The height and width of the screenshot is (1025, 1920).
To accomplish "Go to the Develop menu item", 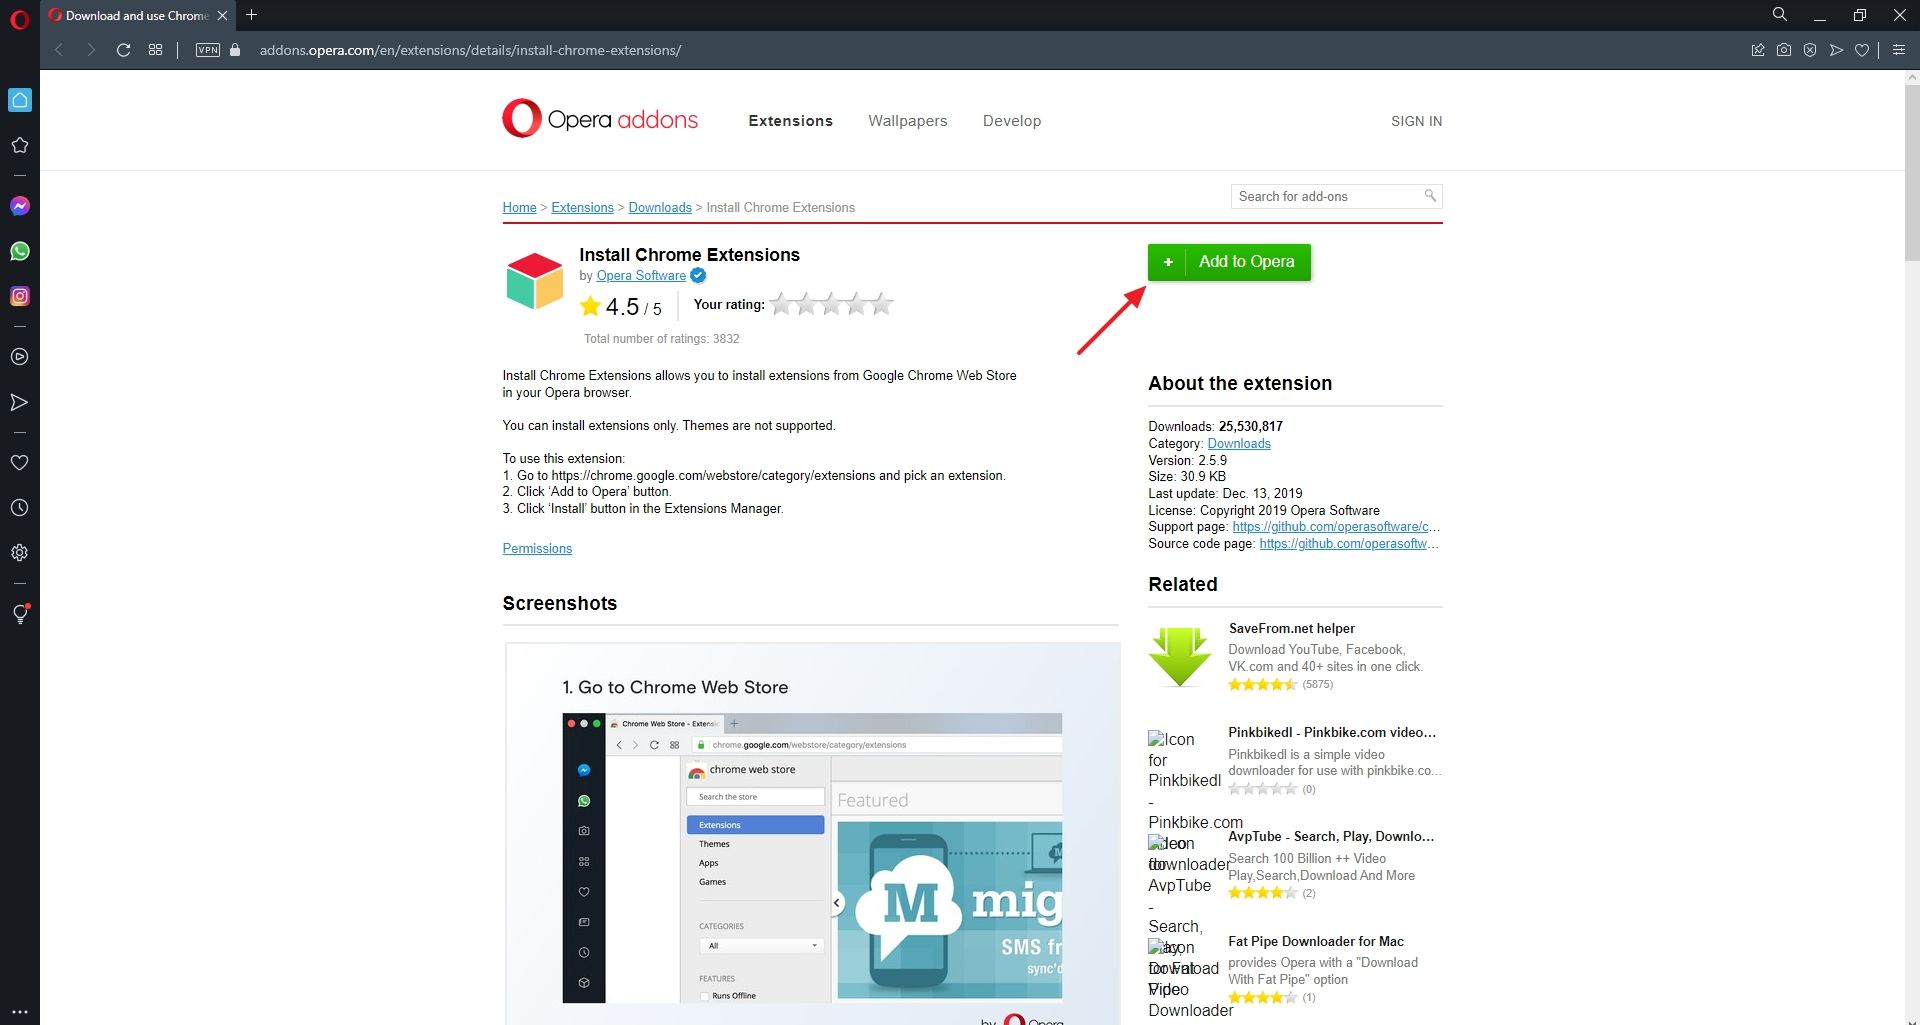I will tap(1011, 121).
